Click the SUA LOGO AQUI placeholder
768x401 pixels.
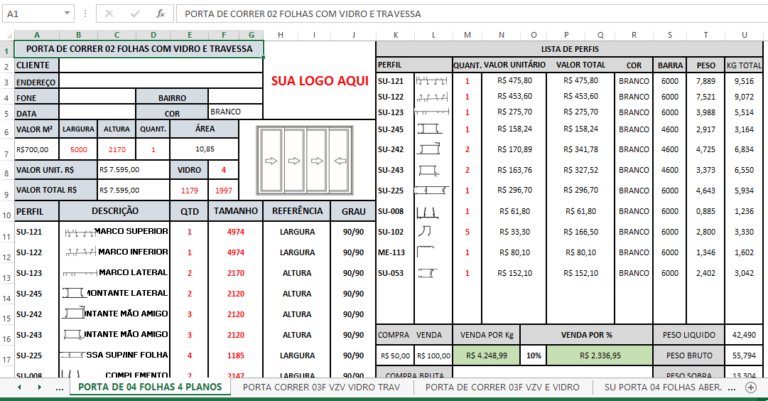[x=320, y=81]
